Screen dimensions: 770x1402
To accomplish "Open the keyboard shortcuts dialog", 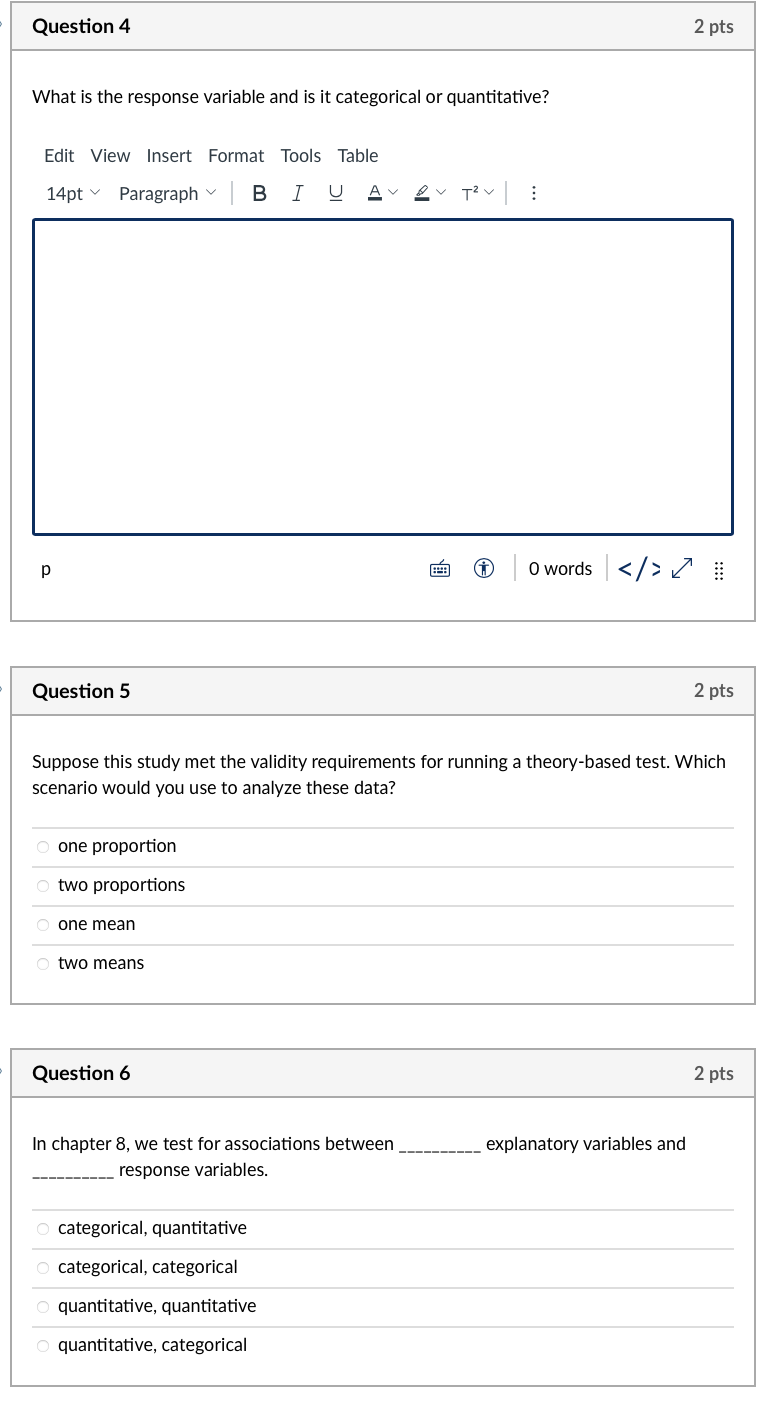I will [439, 568].
